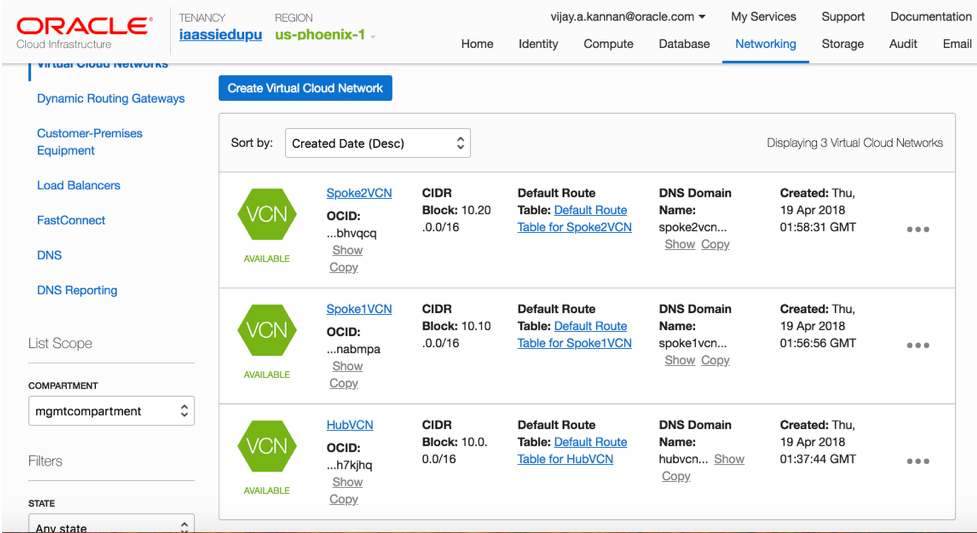Click My Services in top bar
This screenshot has width=977, height=533.
click(x=763, y=17)
